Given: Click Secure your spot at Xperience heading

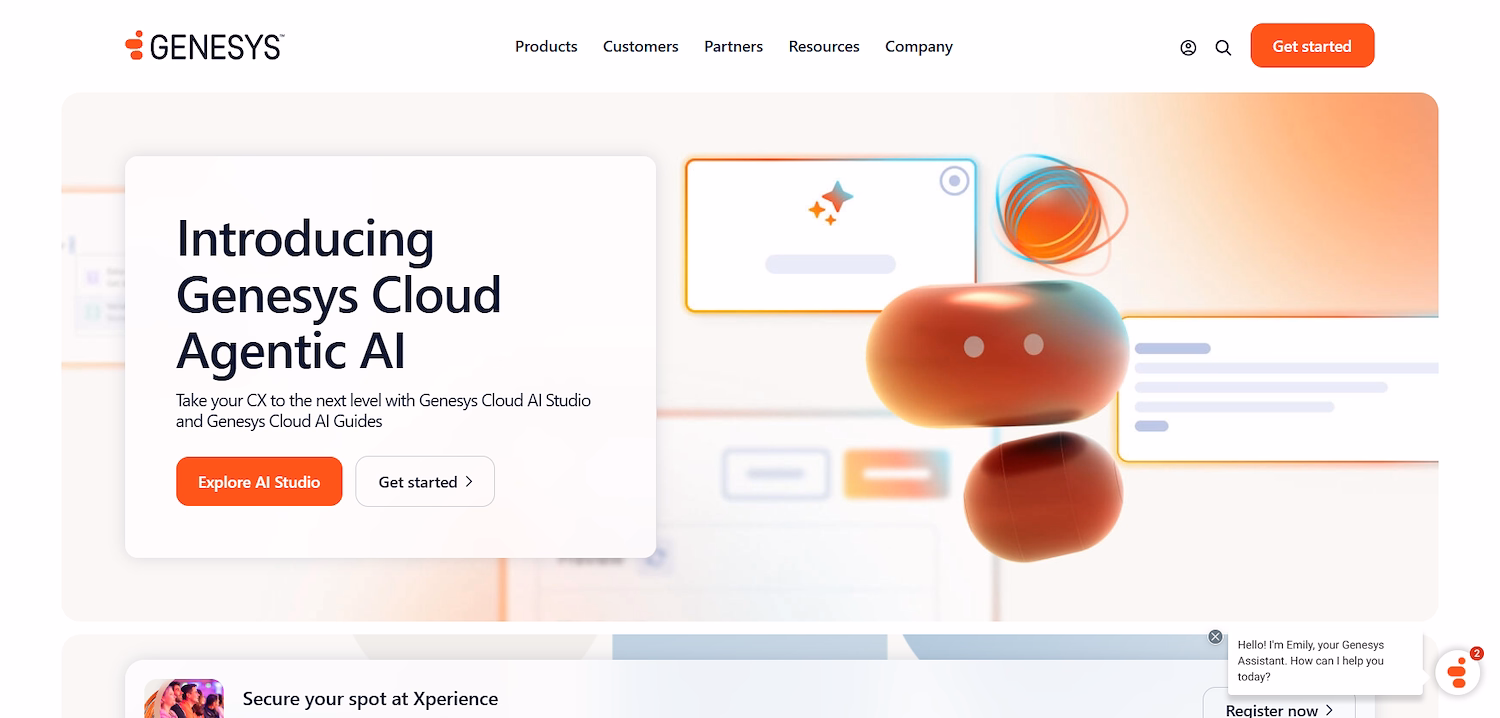Looking at the screenshot, I should click(x=370, y=699).
